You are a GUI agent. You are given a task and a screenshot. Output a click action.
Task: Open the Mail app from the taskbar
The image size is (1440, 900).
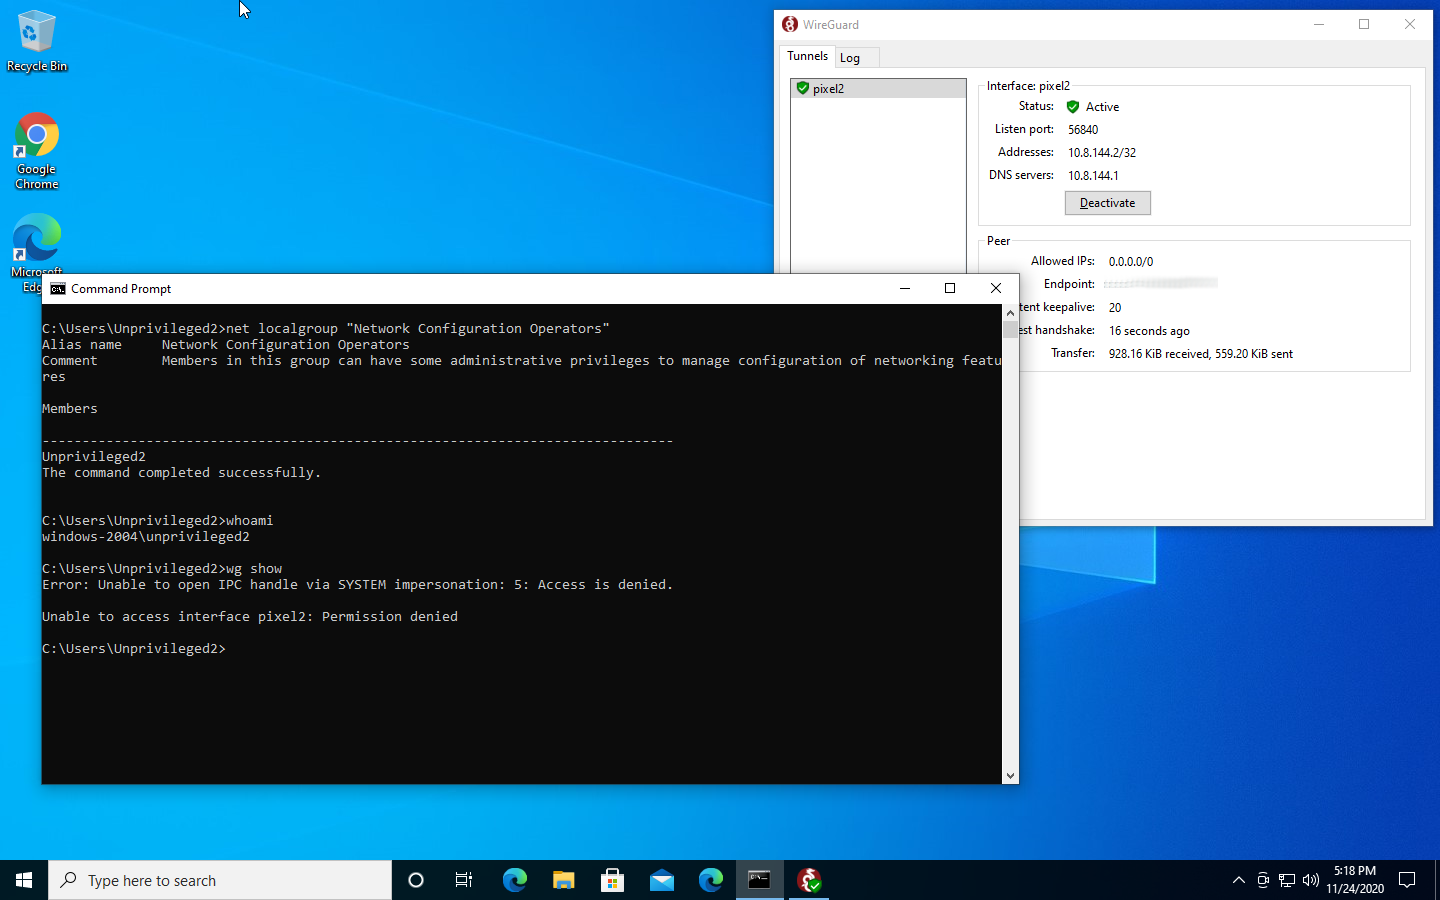click(x=661, y=880)
